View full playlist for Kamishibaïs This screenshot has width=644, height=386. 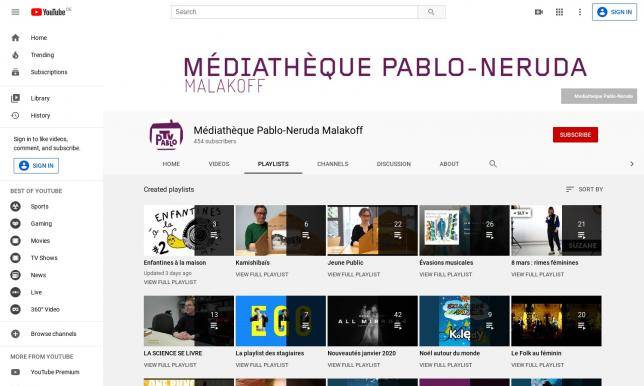[x=262, y=274]
